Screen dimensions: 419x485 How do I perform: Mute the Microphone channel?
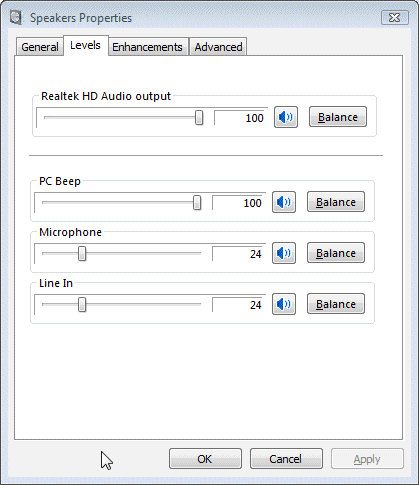(x=284, y=253)
